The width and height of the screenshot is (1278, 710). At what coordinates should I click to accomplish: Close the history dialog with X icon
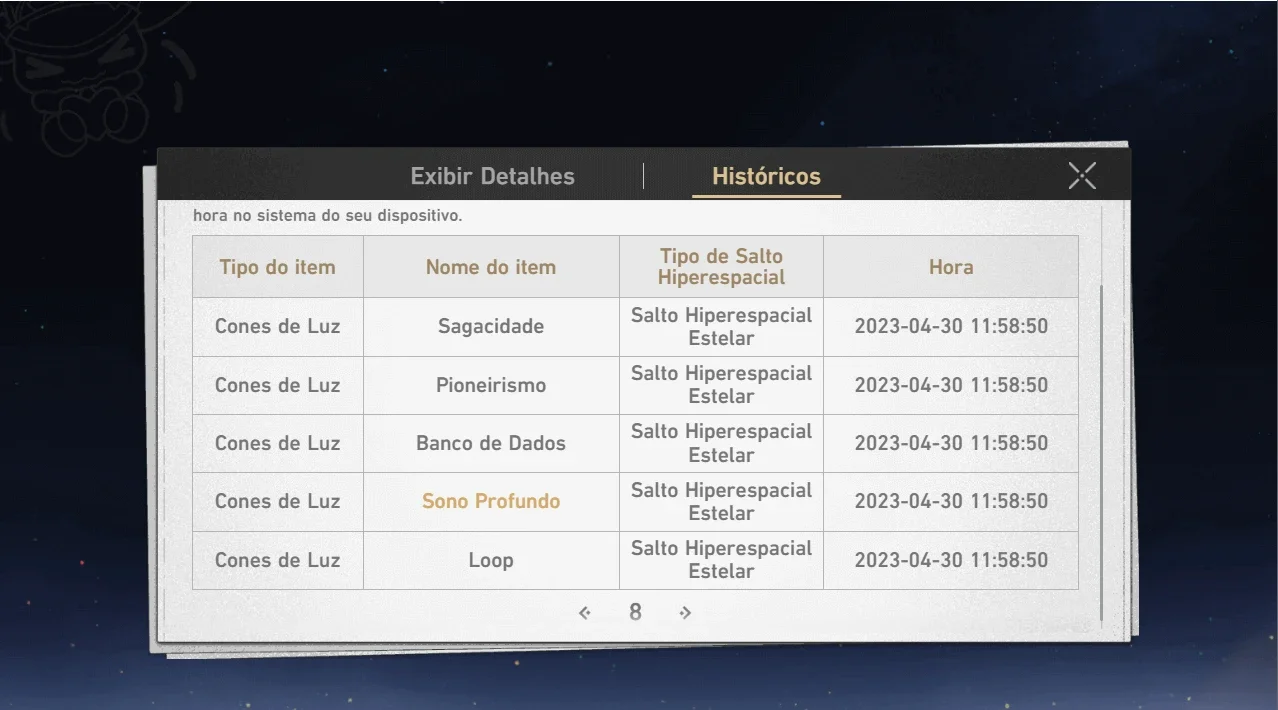(1082, 176)
